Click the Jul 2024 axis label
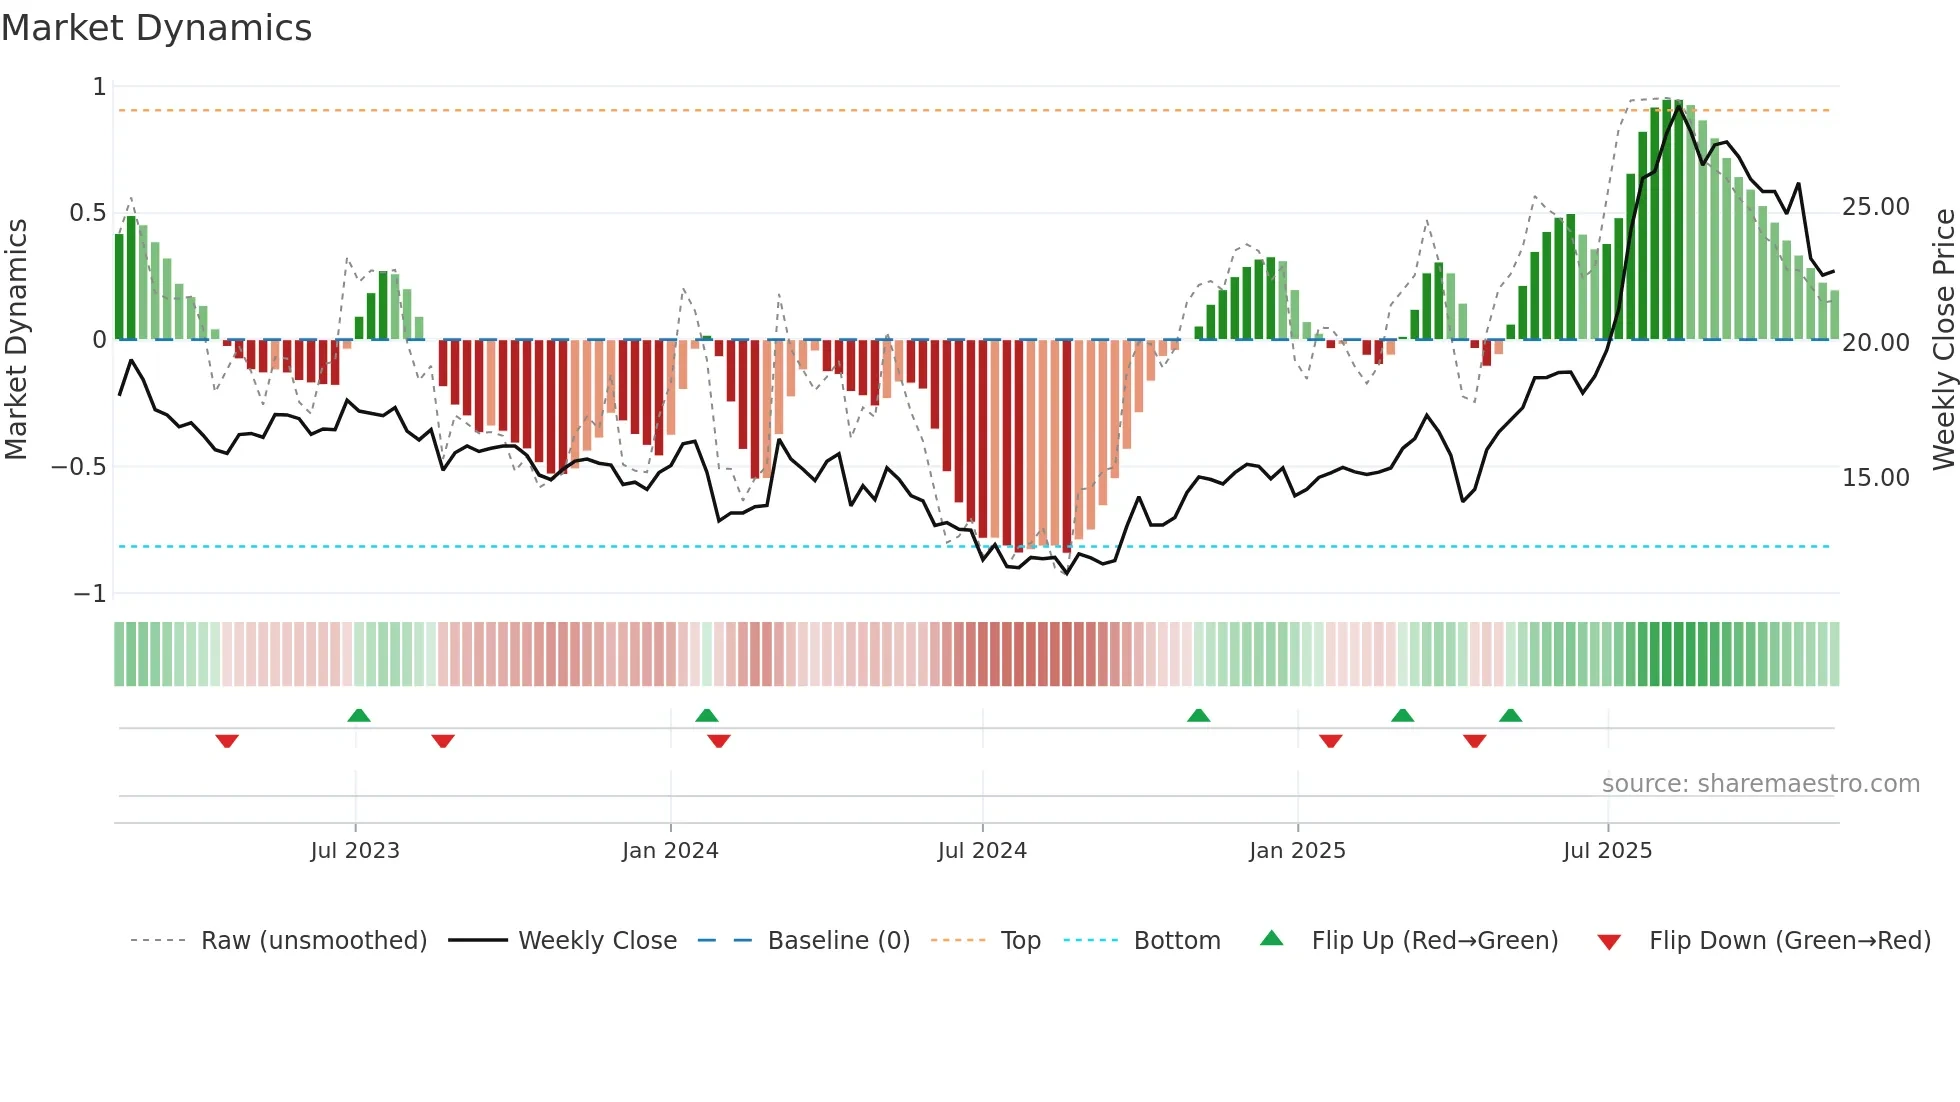This screenshot has width=1960, height=1102. [x=982, y=851]
